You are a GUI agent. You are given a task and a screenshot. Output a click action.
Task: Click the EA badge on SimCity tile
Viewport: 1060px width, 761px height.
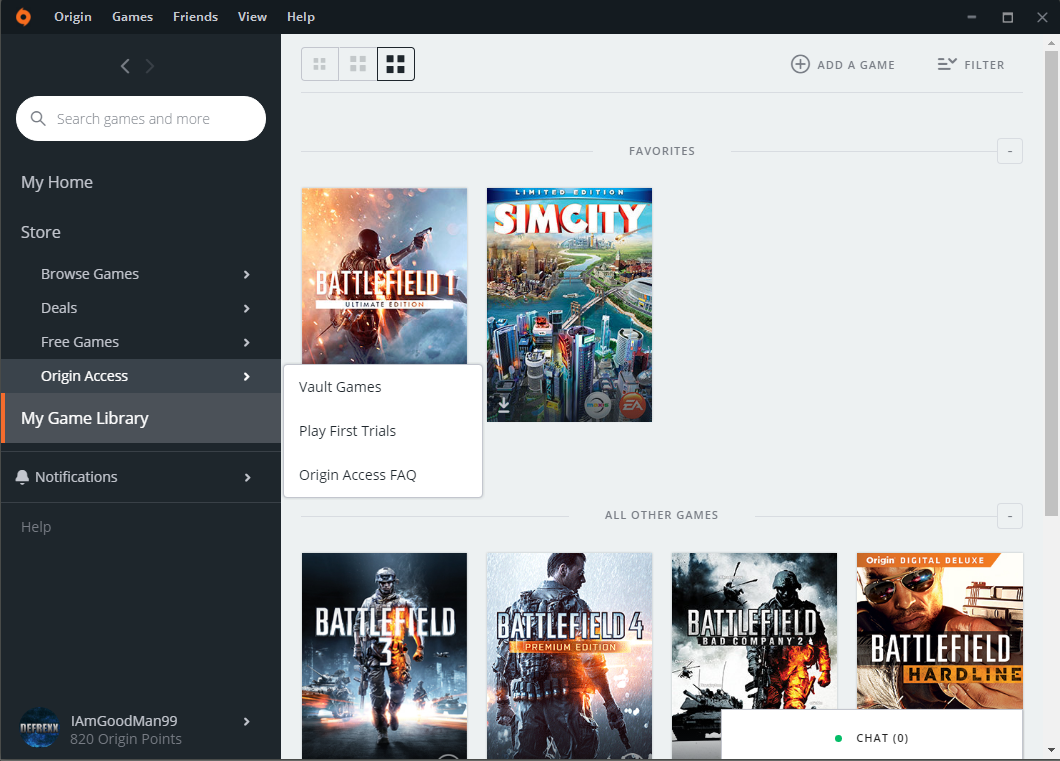pos(633,406)
